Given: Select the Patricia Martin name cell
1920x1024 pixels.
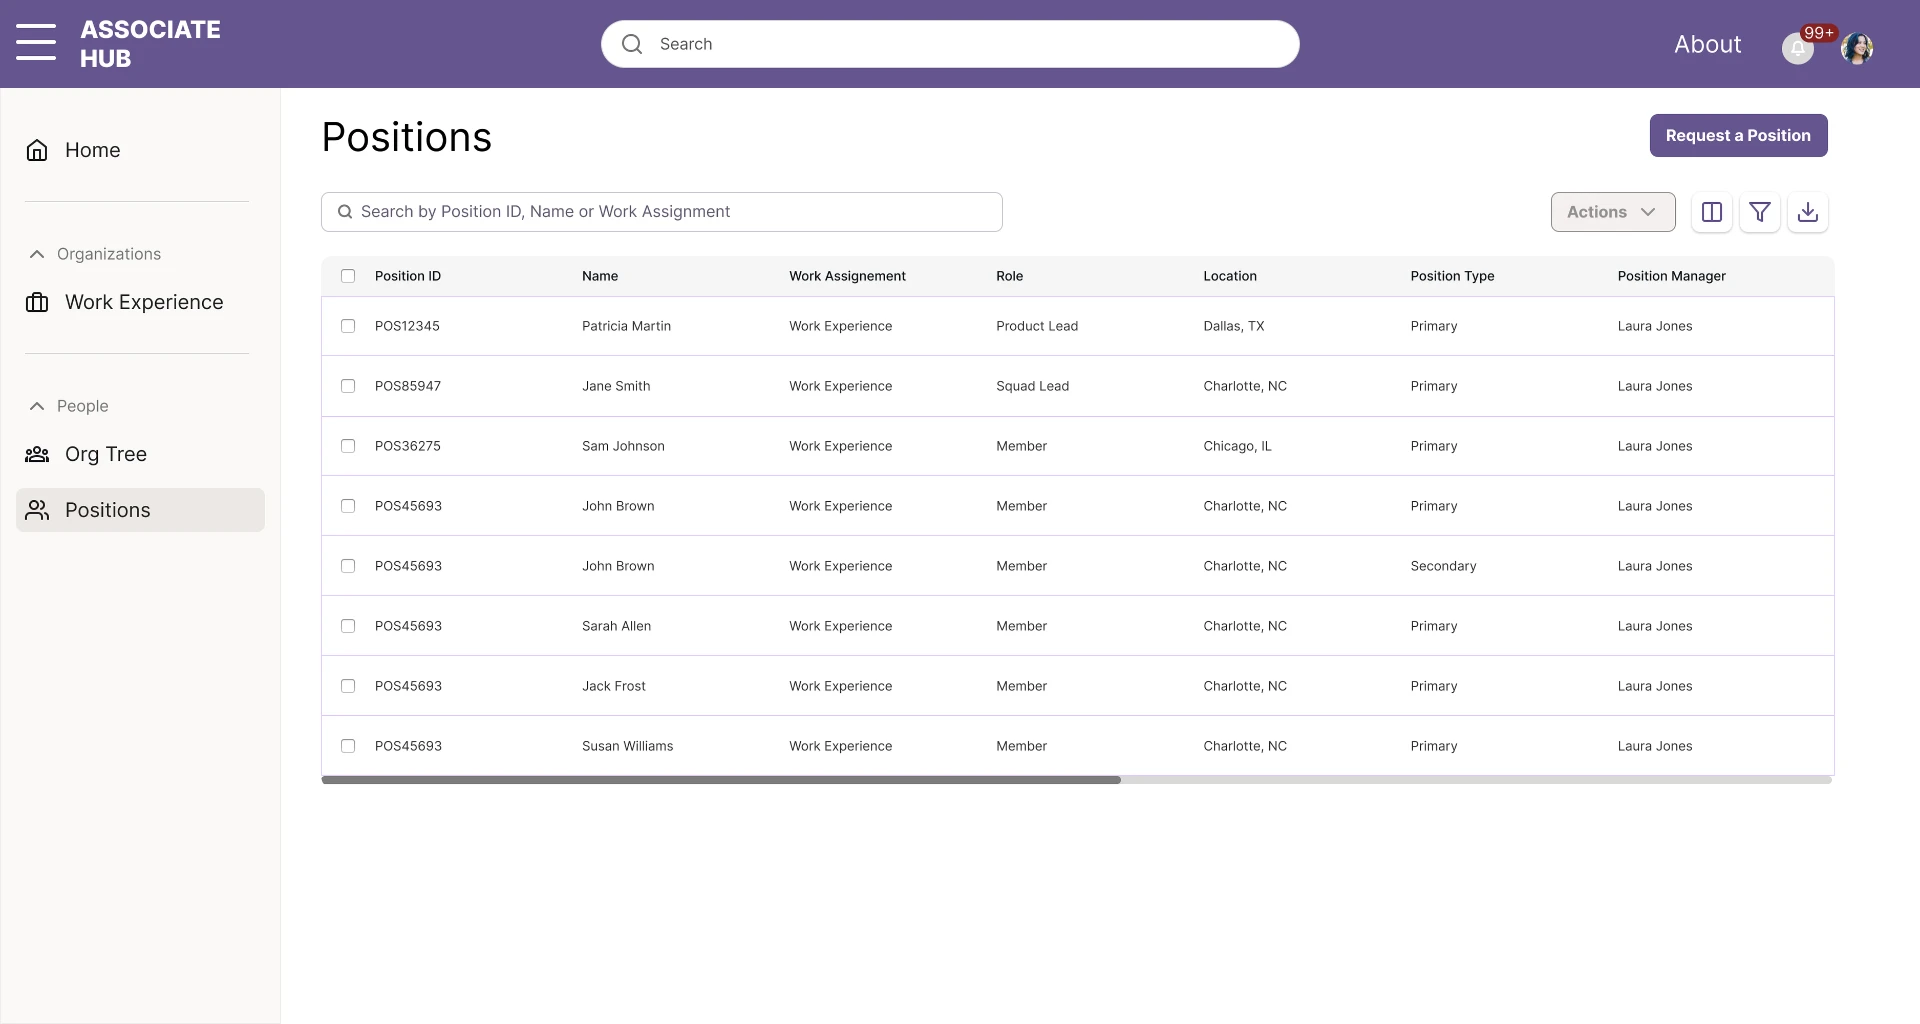Looking at the screenshot, I should tap(626, 326).
